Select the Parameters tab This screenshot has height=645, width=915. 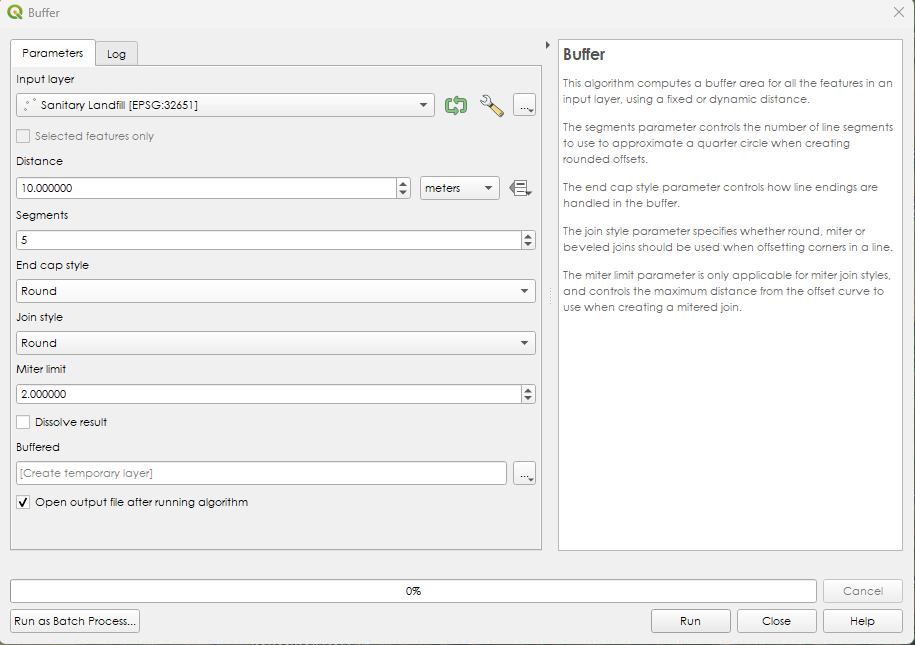pyautogui.click(x=53, y=53)
